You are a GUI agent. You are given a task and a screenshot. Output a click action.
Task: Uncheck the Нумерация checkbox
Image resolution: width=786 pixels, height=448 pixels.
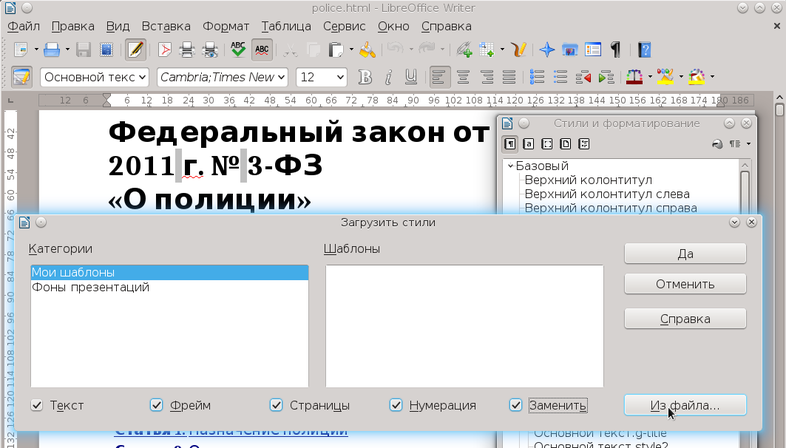[396, 405]
